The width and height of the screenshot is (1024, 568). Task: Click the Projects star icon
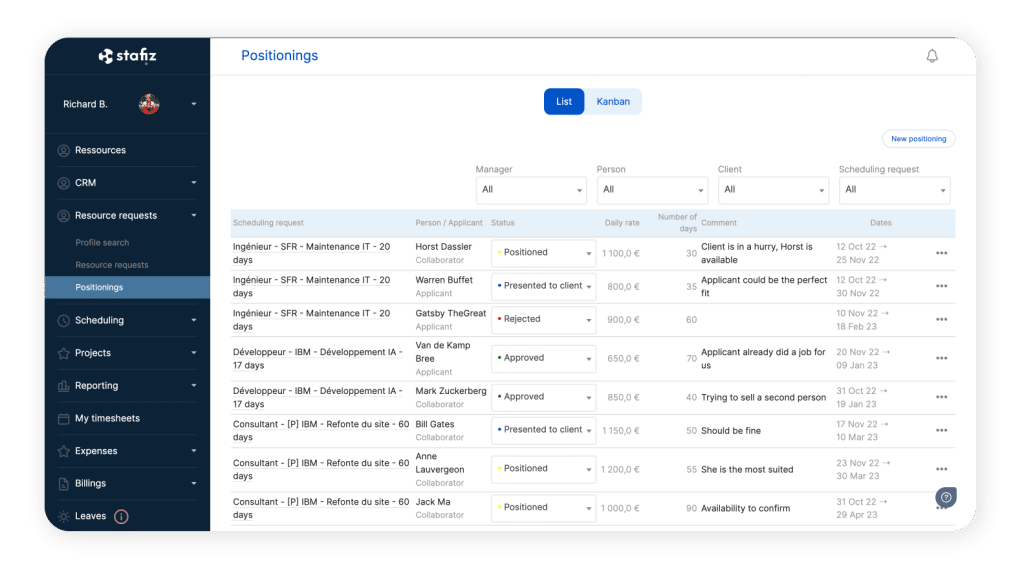coord(63,353)
